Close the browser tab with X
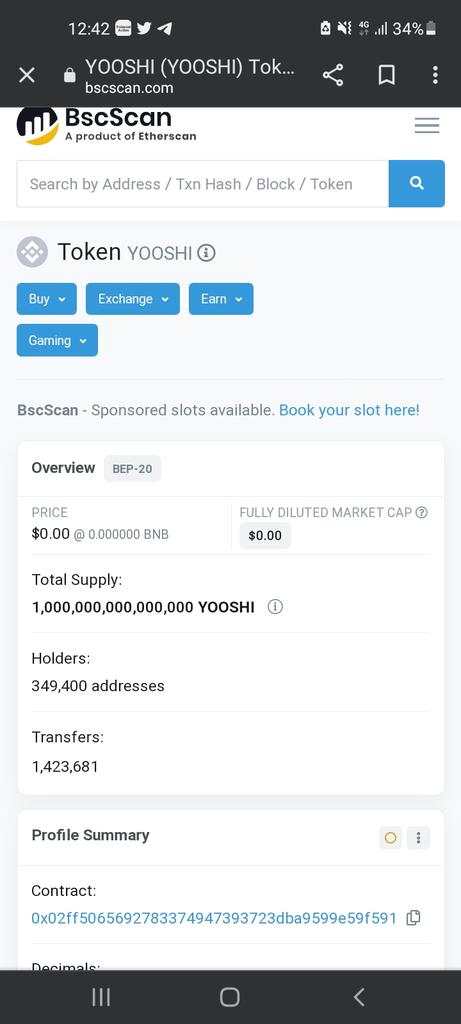The height and width of the screenshot is (1024, 461). (27, 75)
